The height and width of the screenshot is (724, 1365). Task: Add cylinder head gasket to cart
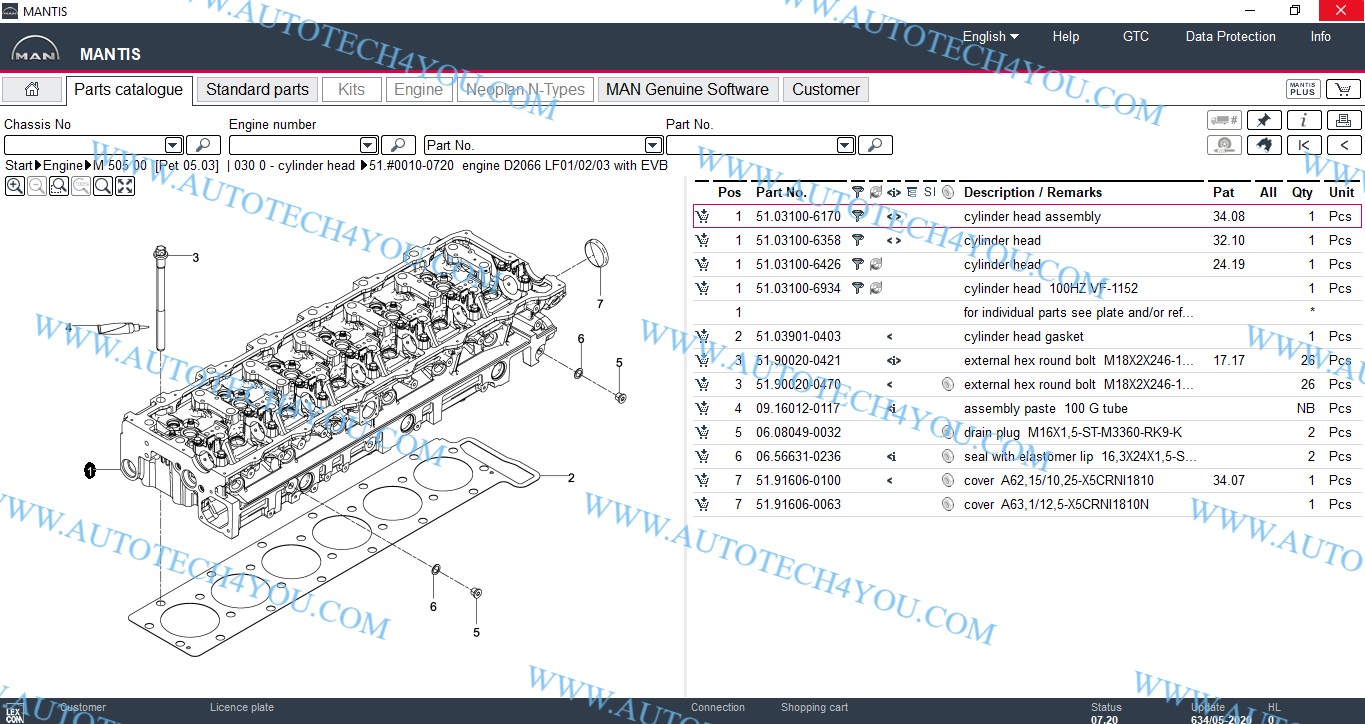click(x=703, y=337)
